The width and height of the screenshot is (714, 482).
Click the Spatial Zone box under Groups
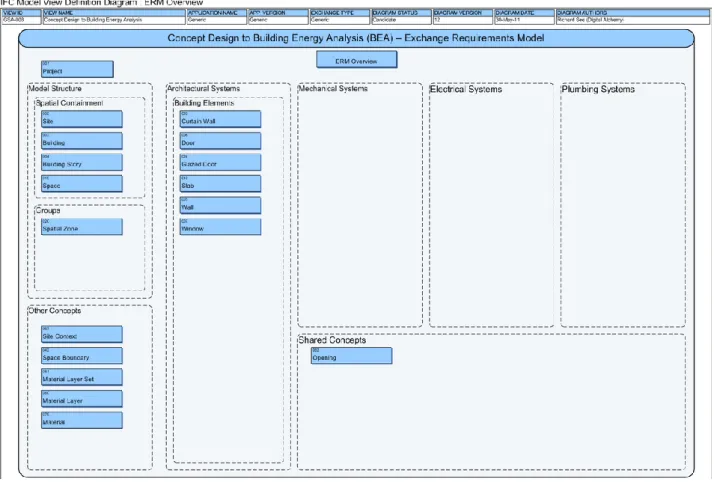tap(82, 227)
